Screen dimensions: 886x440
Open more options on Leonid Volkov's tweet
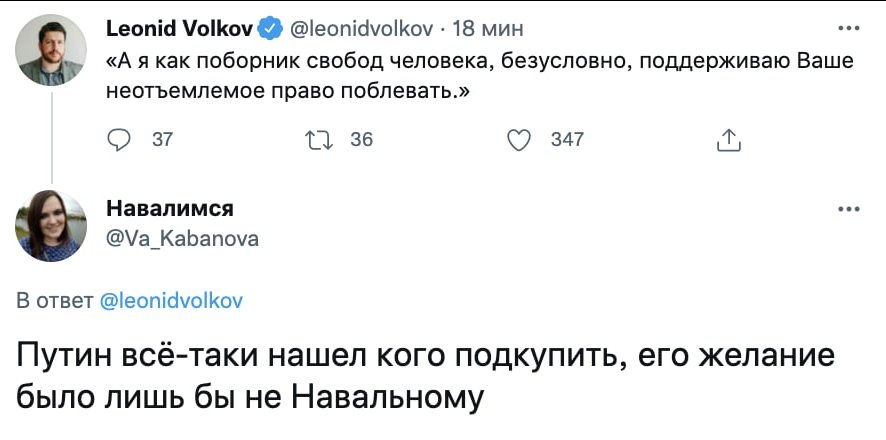pyautogui.click(x=849, y=28)
